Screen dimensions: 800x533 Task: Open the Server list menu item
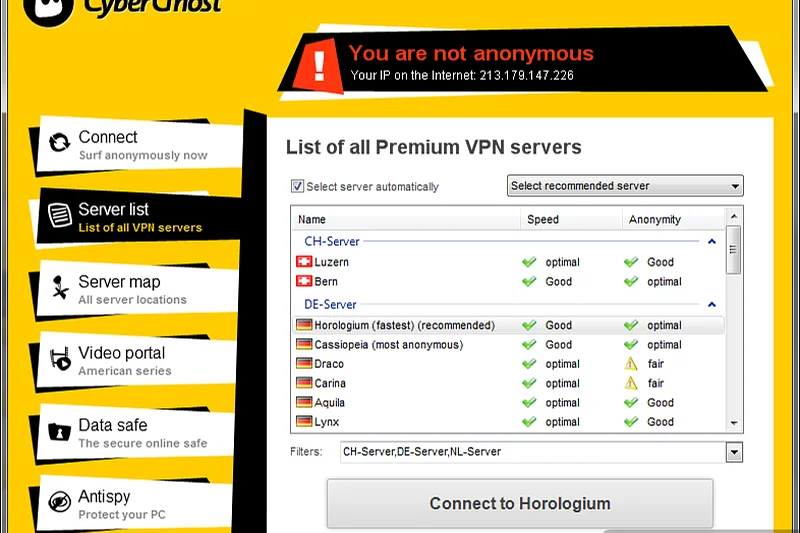coord(138,217)
